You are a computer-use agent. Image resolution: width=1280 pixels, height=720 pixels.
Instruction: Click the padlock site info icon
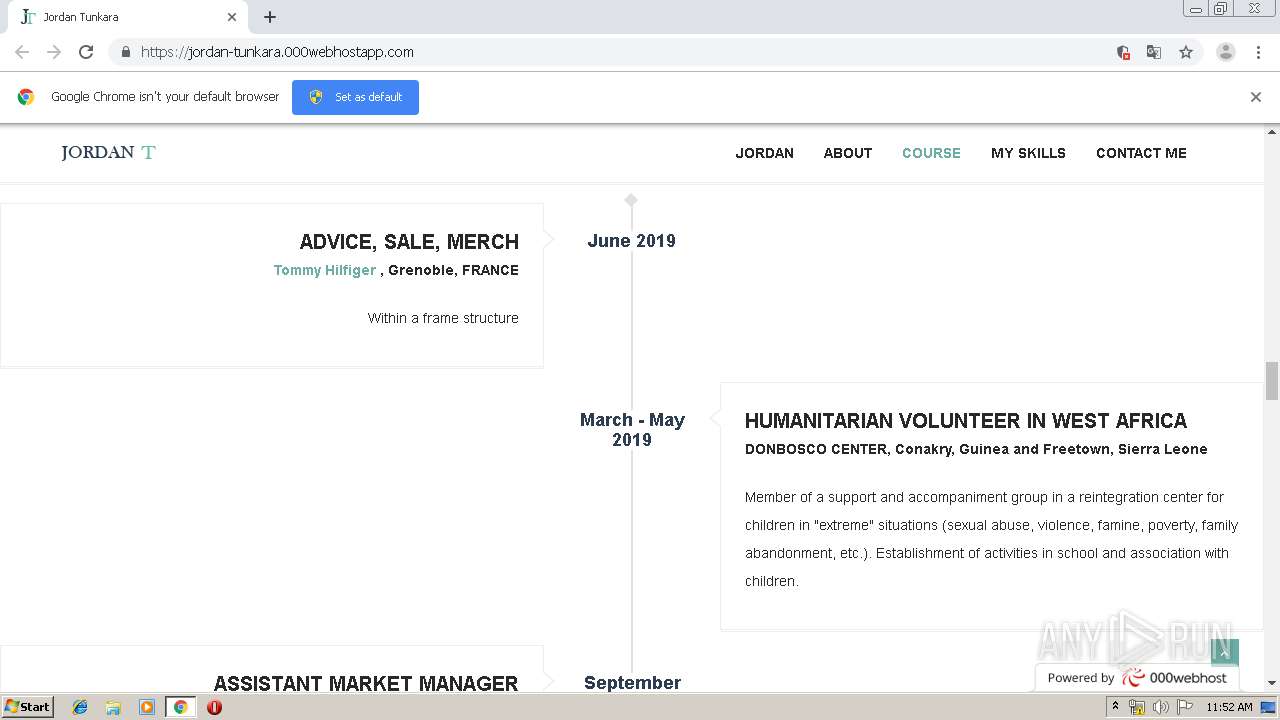[x=125, y=52]
